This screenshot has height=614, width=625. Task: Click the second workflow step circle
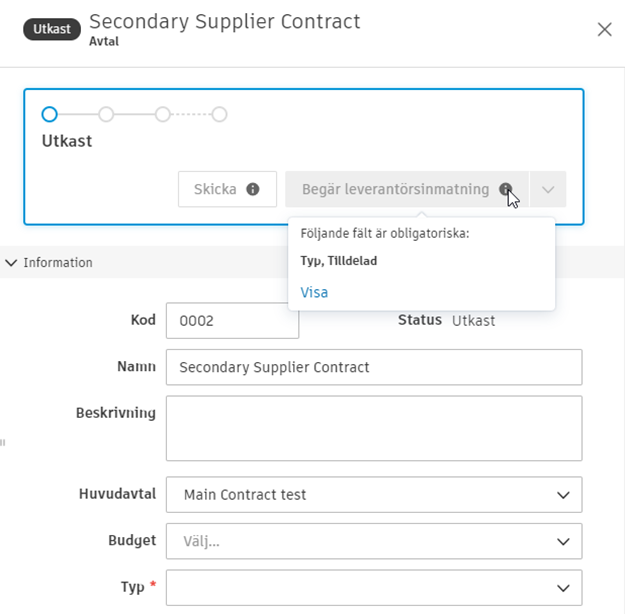click(x=106, y=114)
